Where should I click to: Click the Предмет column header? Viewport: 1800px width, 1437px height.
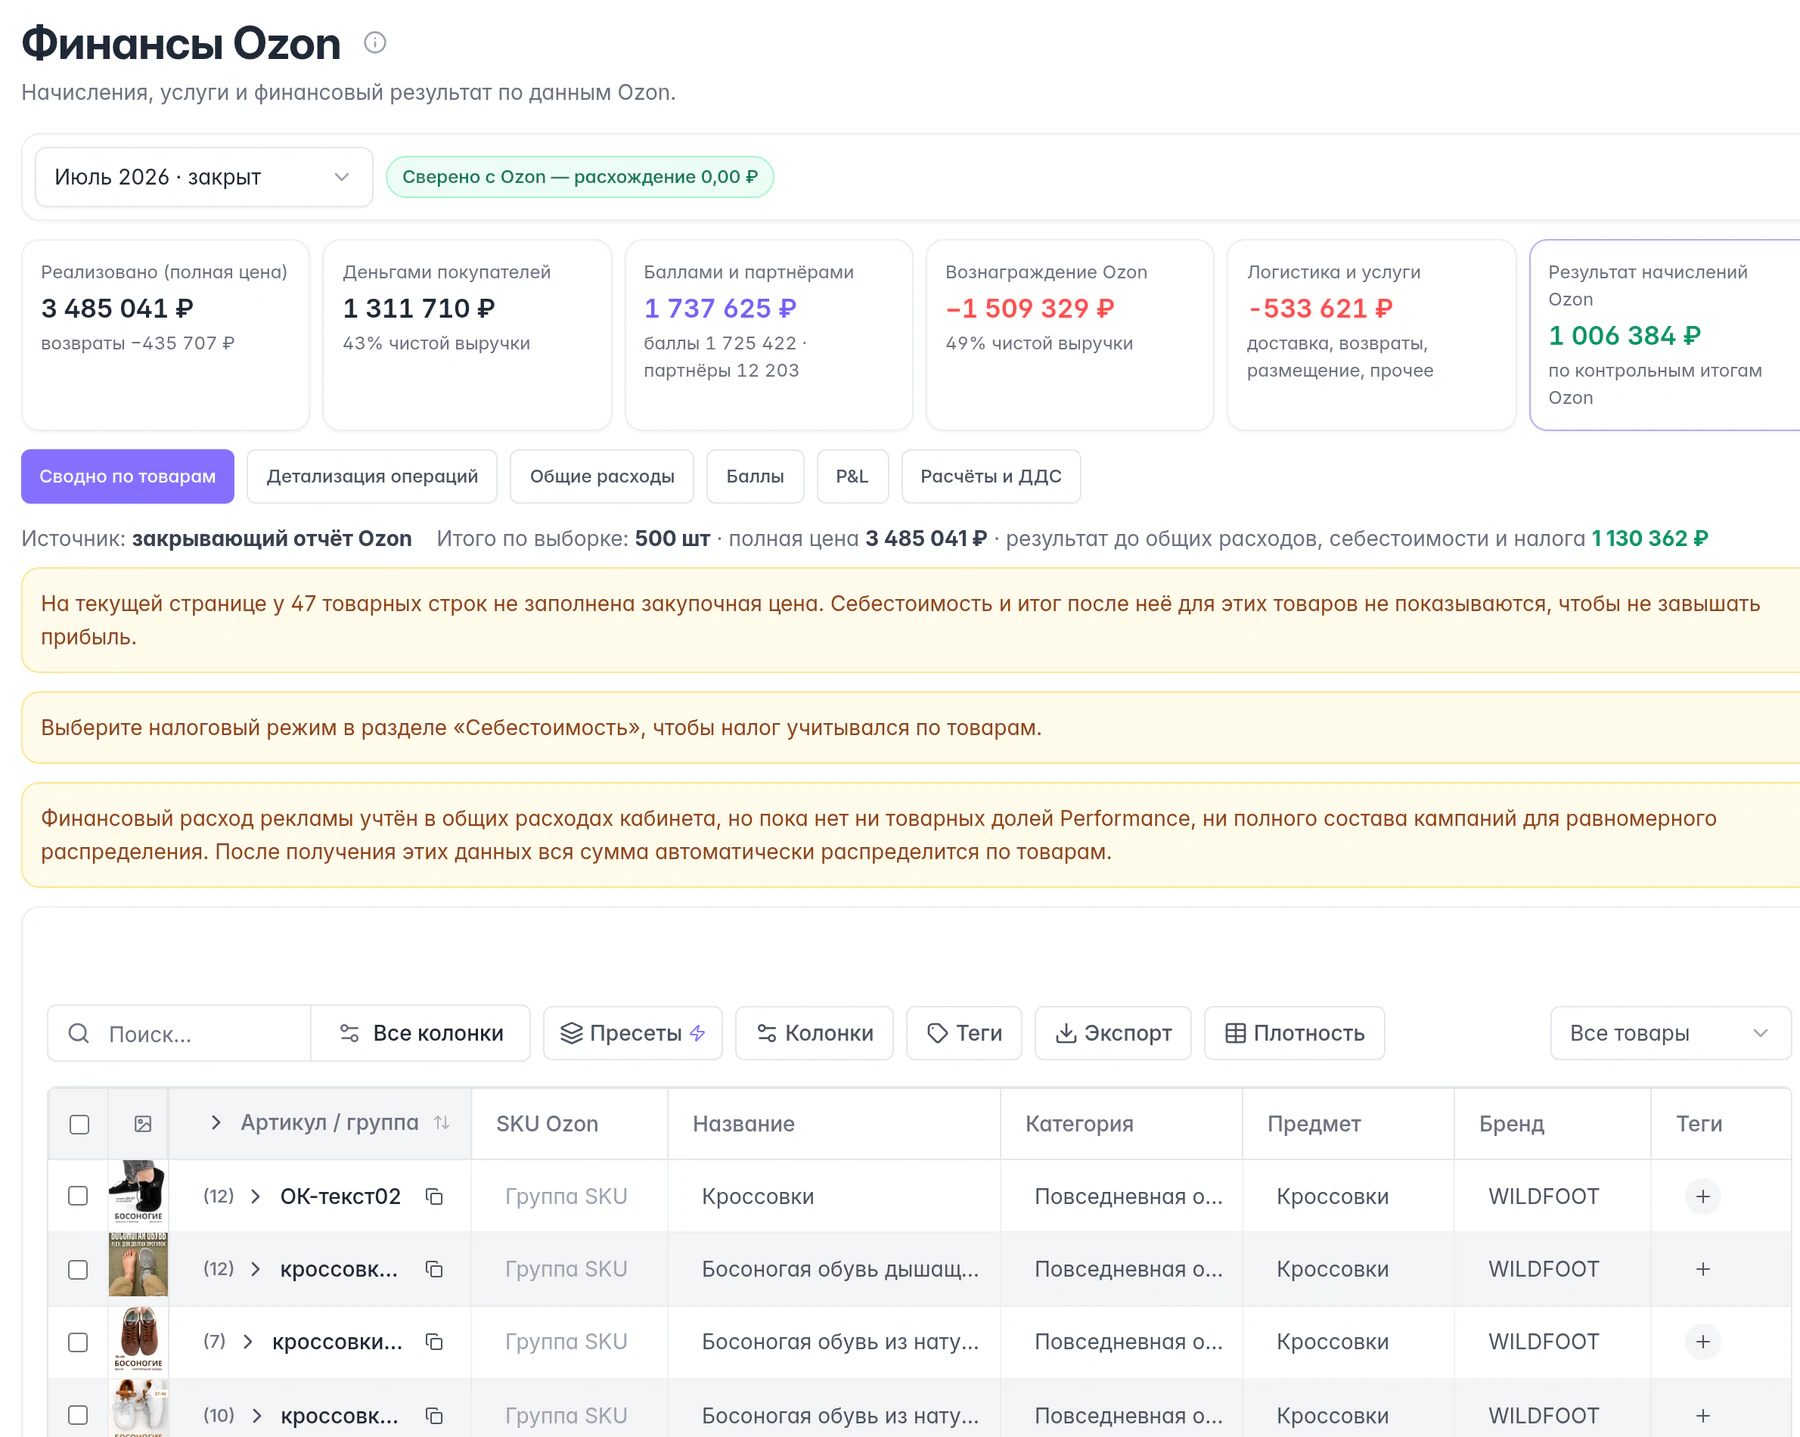point(1314,1124)
